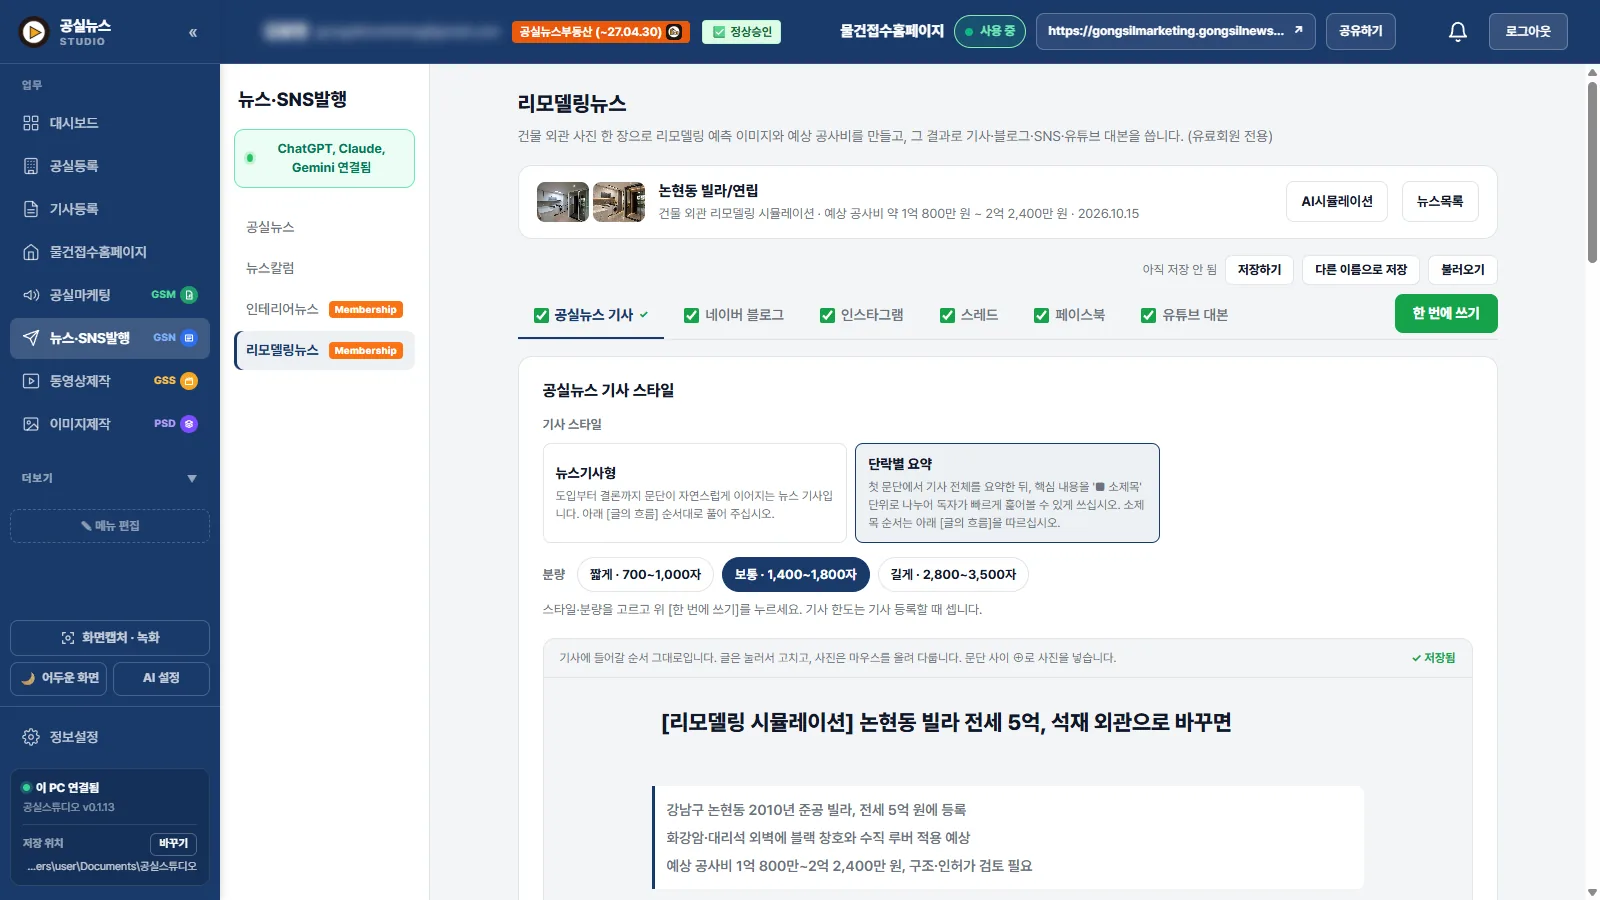Click the GSS badge icon beside 동영상제작
The height and width of the screenshot is (900, 1600).
[189, 381]
